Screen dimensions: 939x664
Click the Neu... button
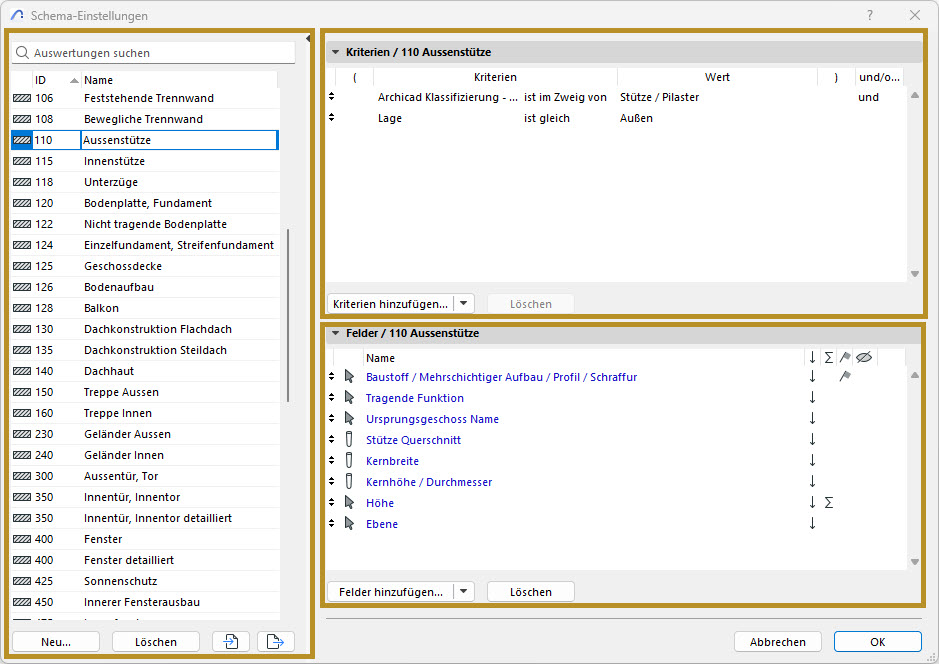(56, 642)
